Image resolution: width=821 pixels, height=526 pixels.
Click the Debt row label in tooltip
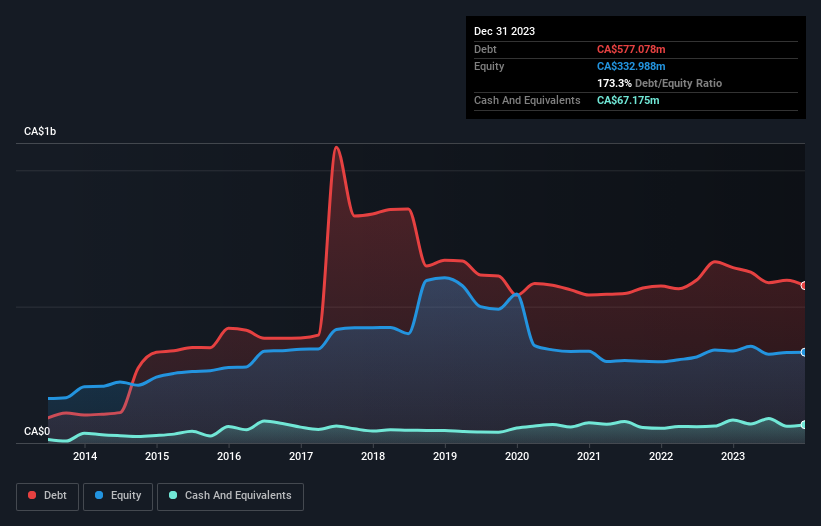pyautogui.click(x=485, y=49)
